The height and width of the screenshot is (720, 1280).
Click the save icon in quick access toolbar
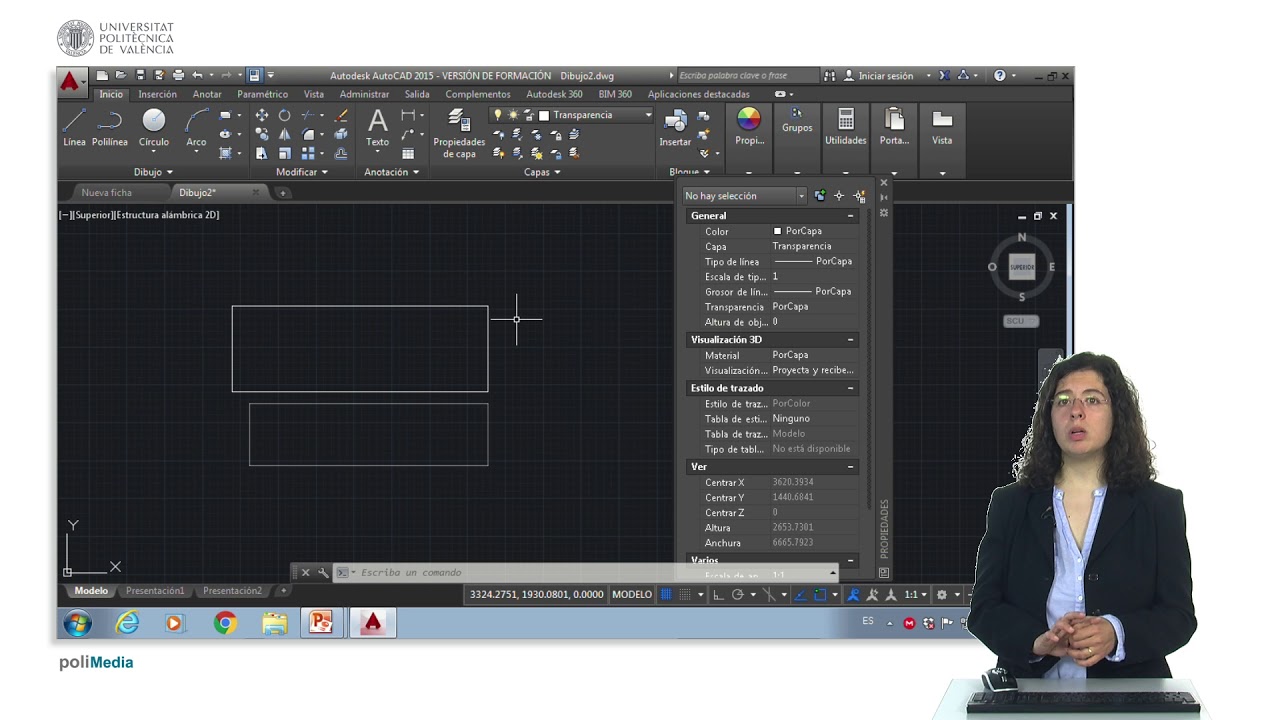140,75
